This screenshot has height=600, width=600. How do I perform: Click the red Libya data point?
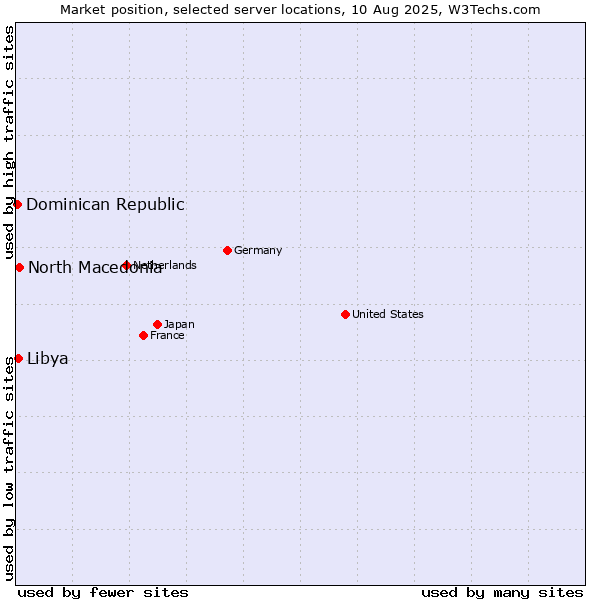18,359
